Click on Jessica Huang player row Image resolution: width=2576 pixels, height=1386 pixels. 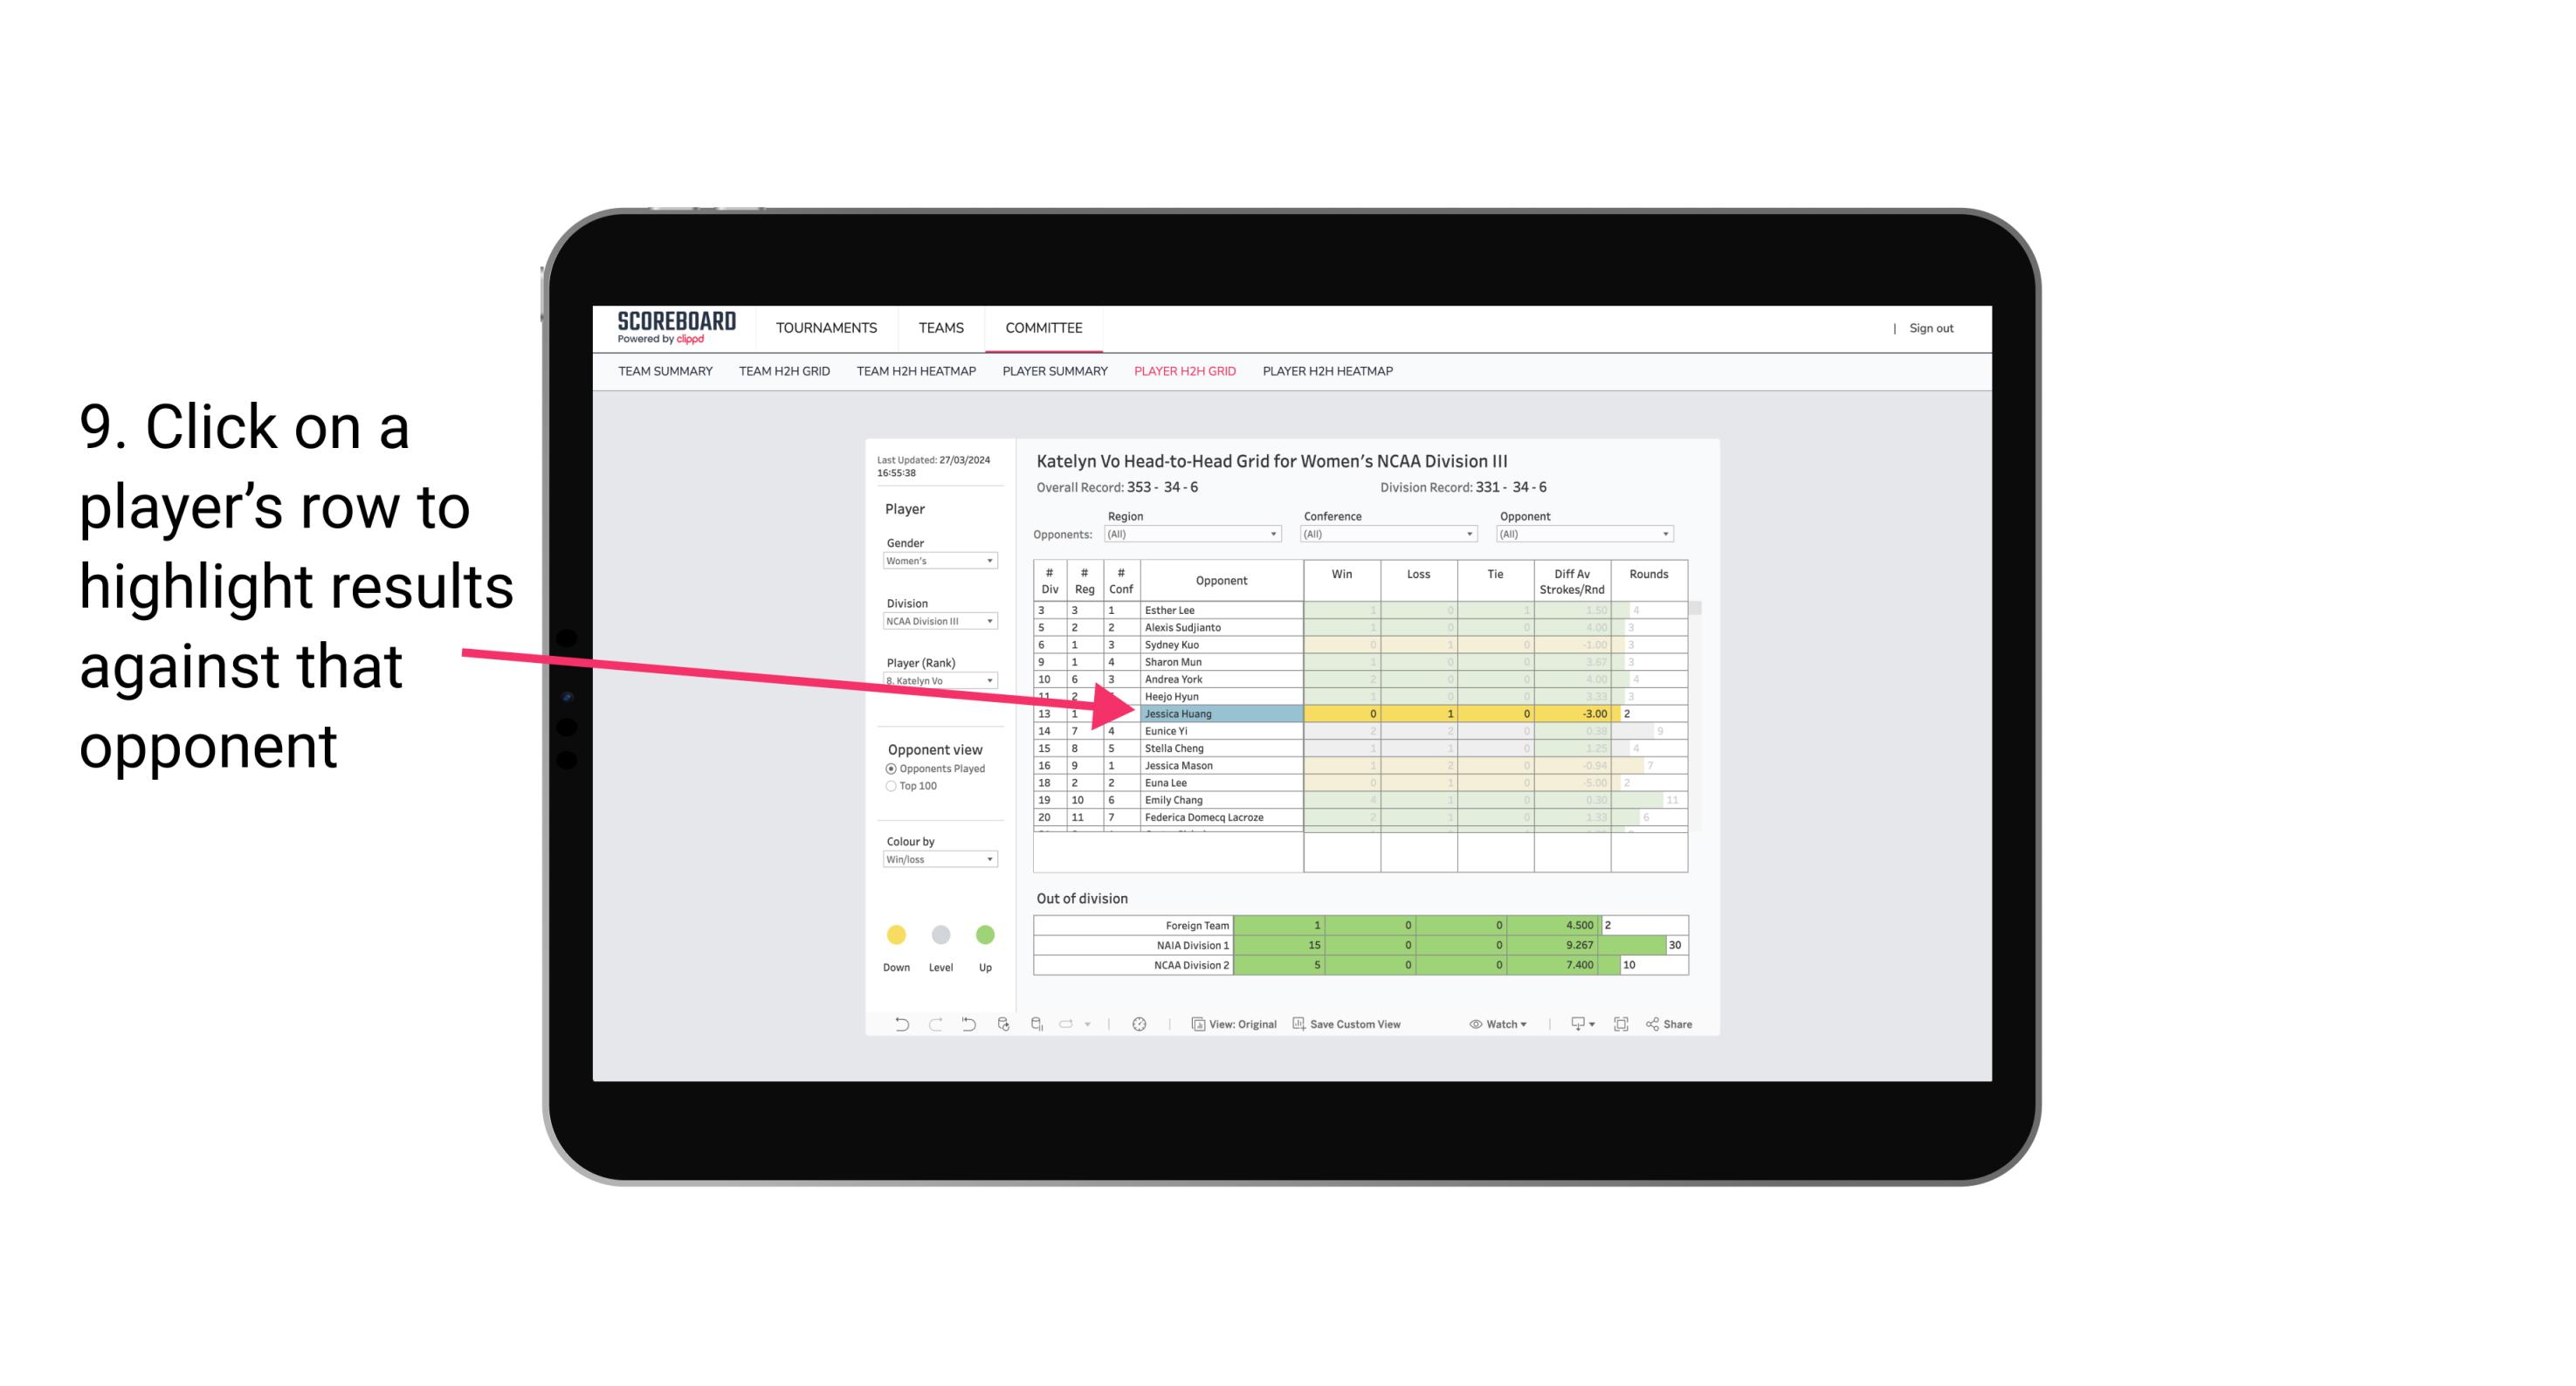[x=1216, y=712]
